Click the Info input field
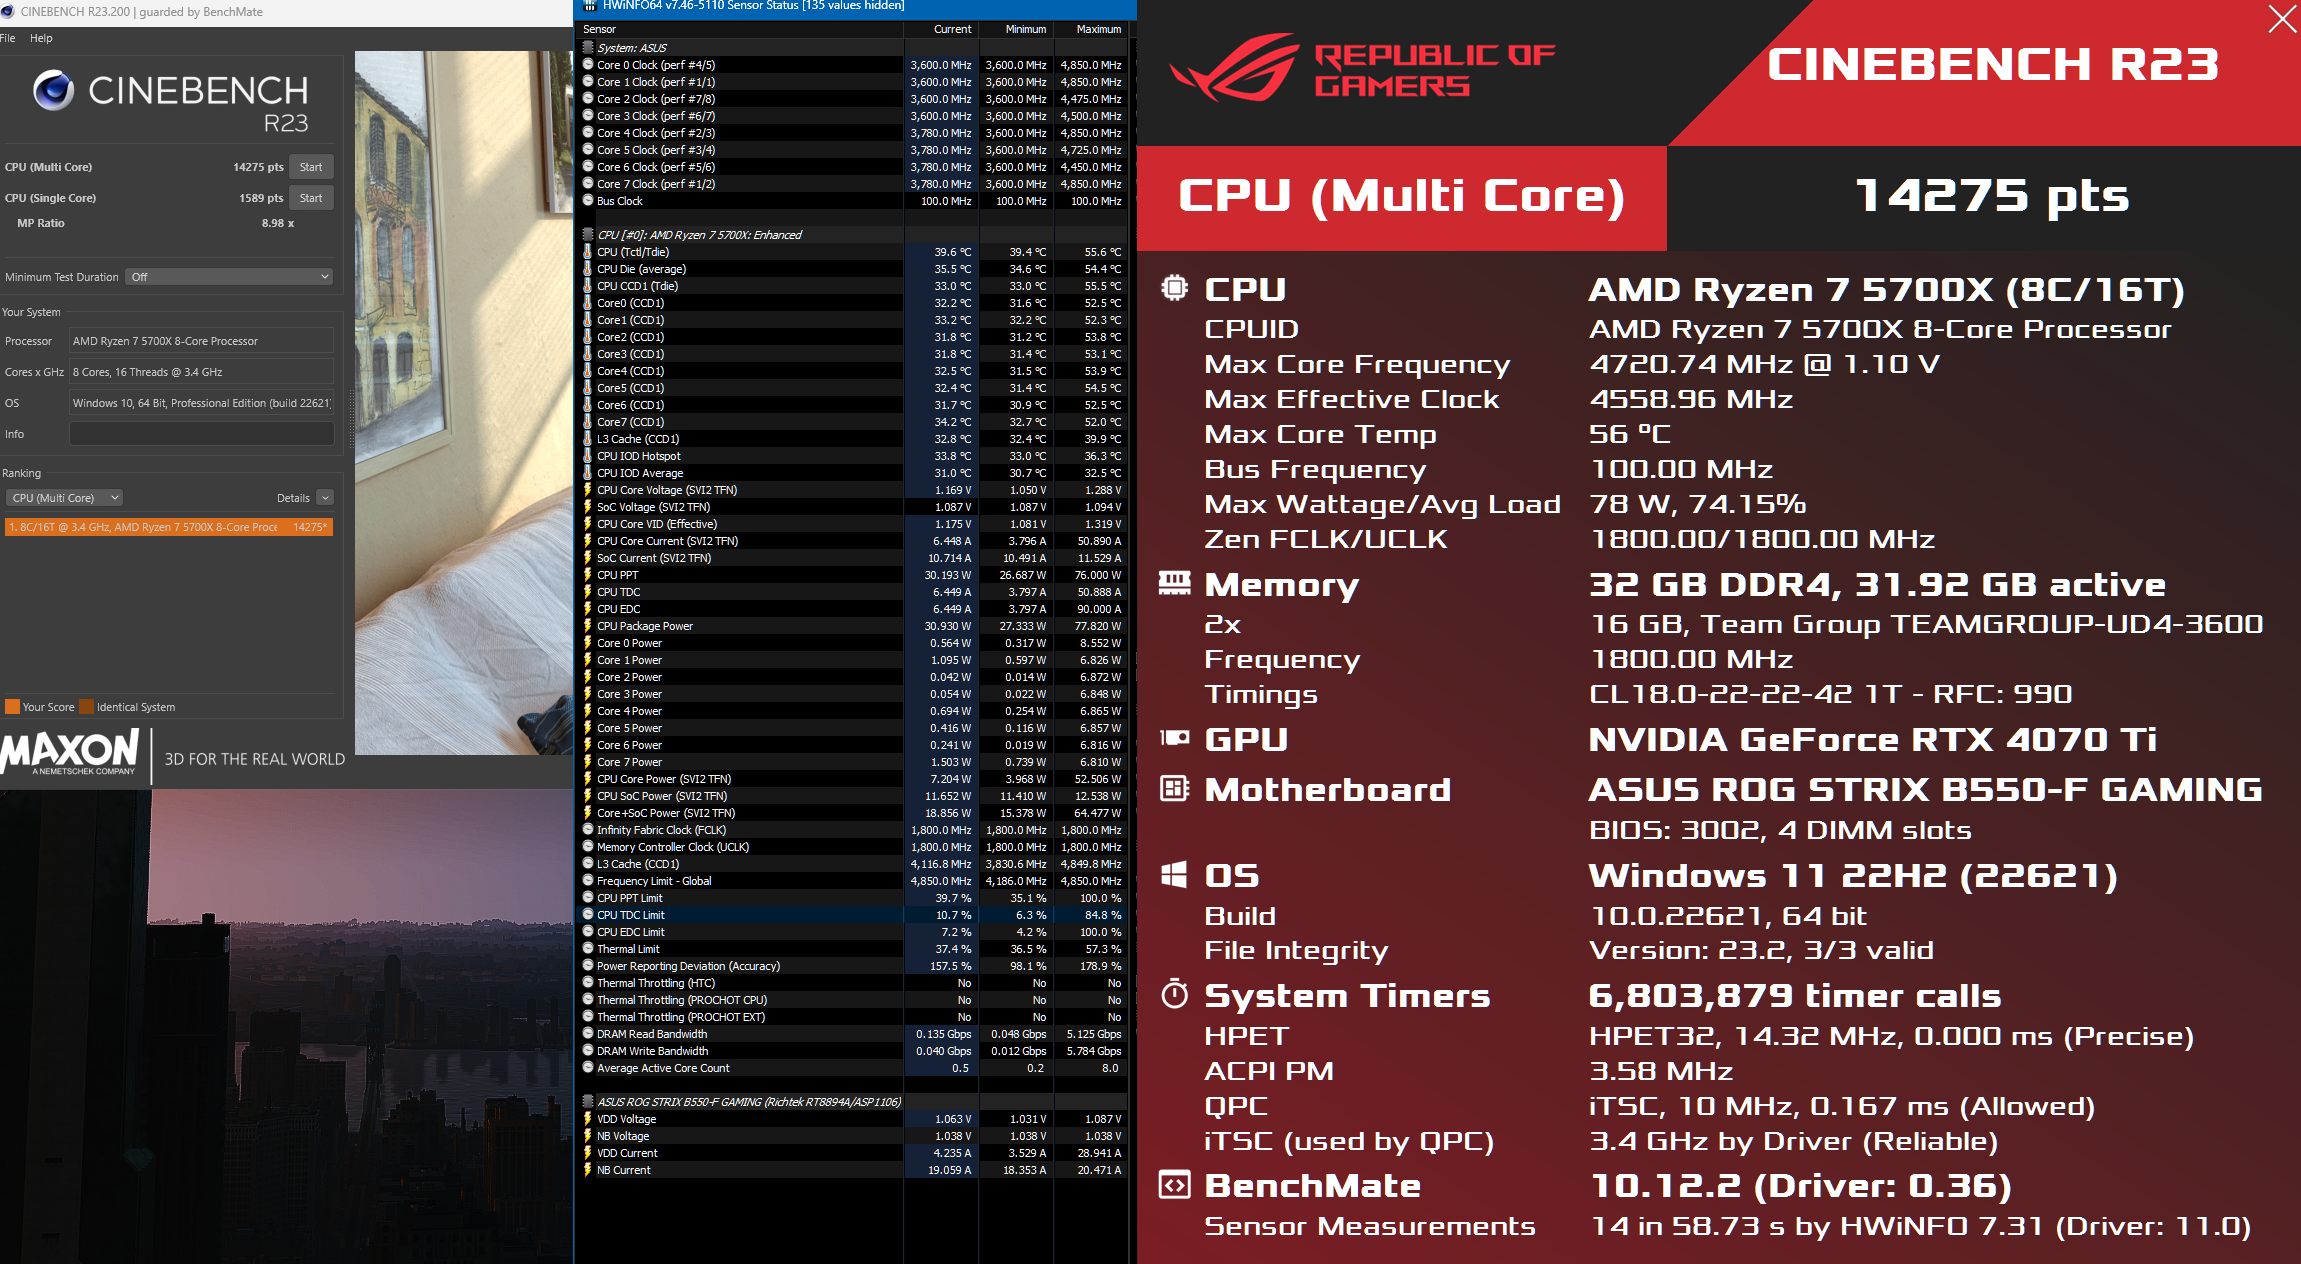 pyautogui.click(x=201, y=434)
